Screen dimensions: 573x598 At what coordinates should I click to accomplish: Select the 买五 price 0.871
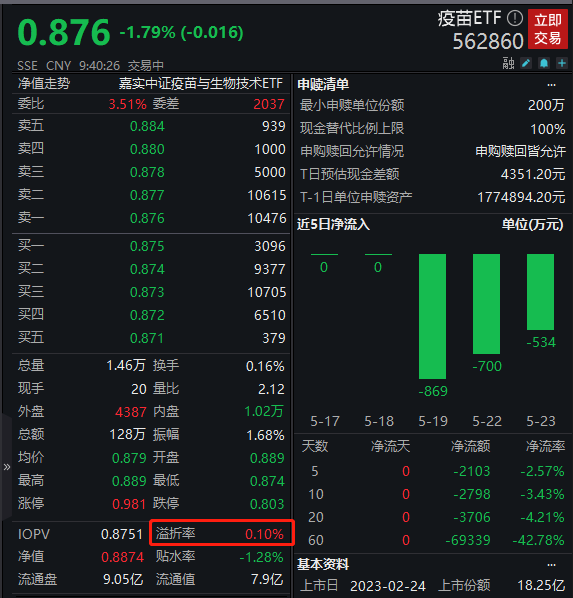pyautogui.click(x=147, y=338)
